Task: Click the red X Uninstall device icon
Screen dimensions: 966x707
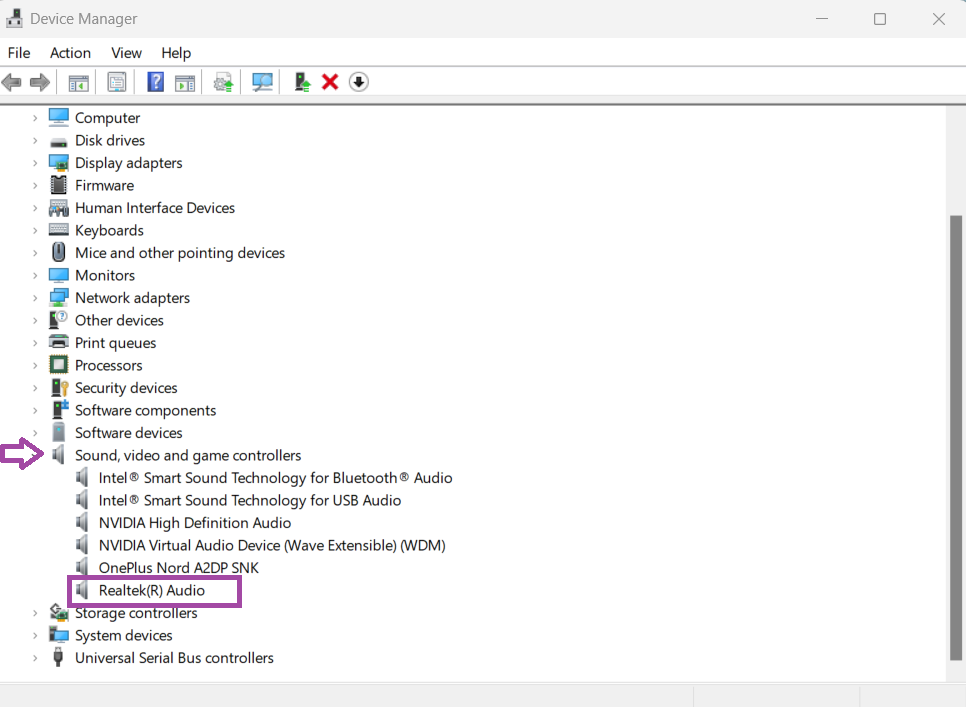Action: pyautogui.click(x=330, y=82)
